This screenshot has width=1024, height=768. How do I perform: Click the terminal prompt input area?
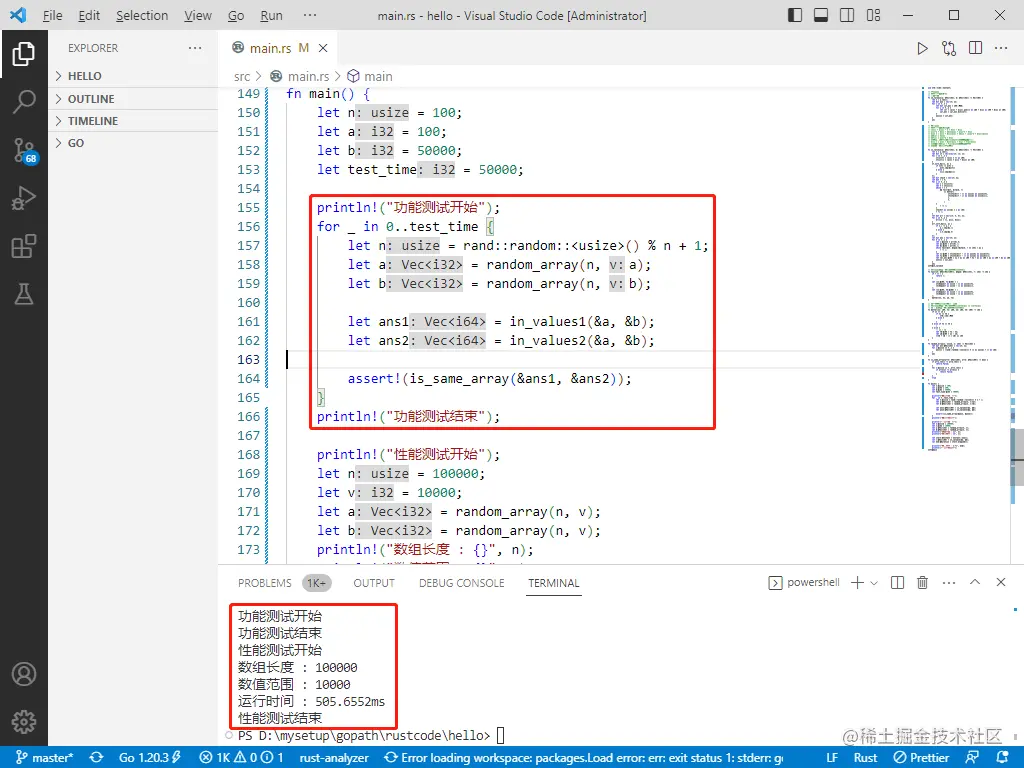click(x=500, y=736)
